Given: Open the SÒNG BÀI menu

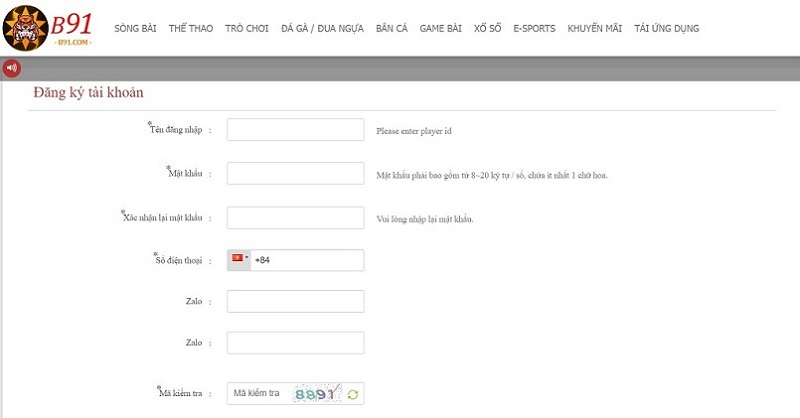Looking at the screenshot, I should [x=135, y=29].
